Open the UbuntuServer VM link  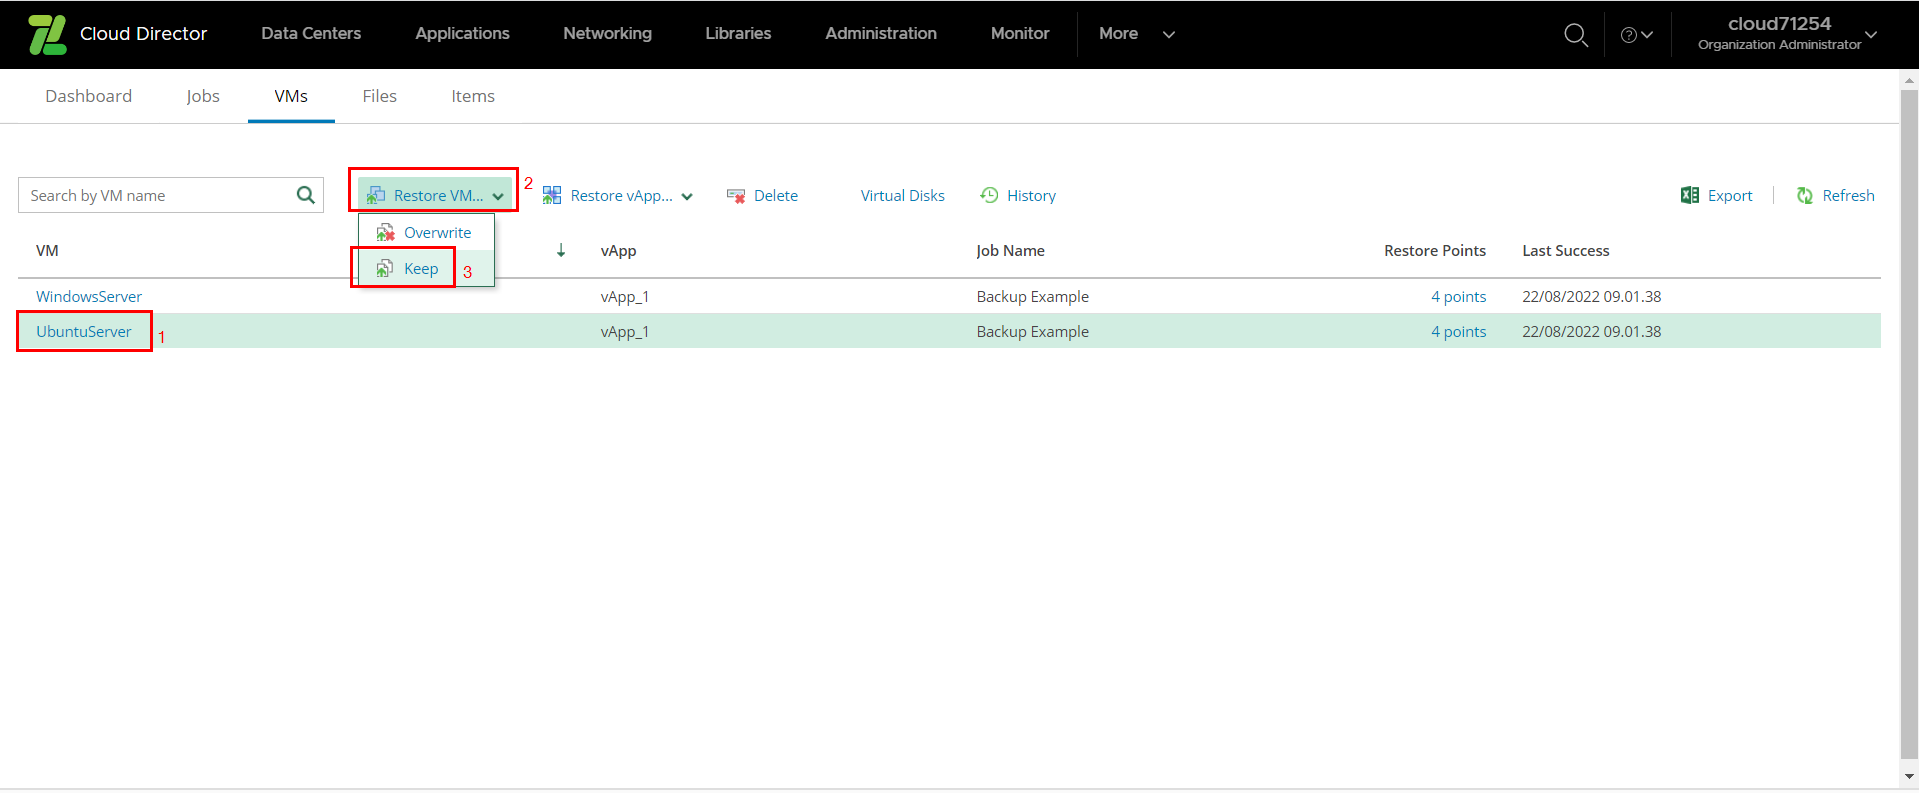[x=84, y=331]
